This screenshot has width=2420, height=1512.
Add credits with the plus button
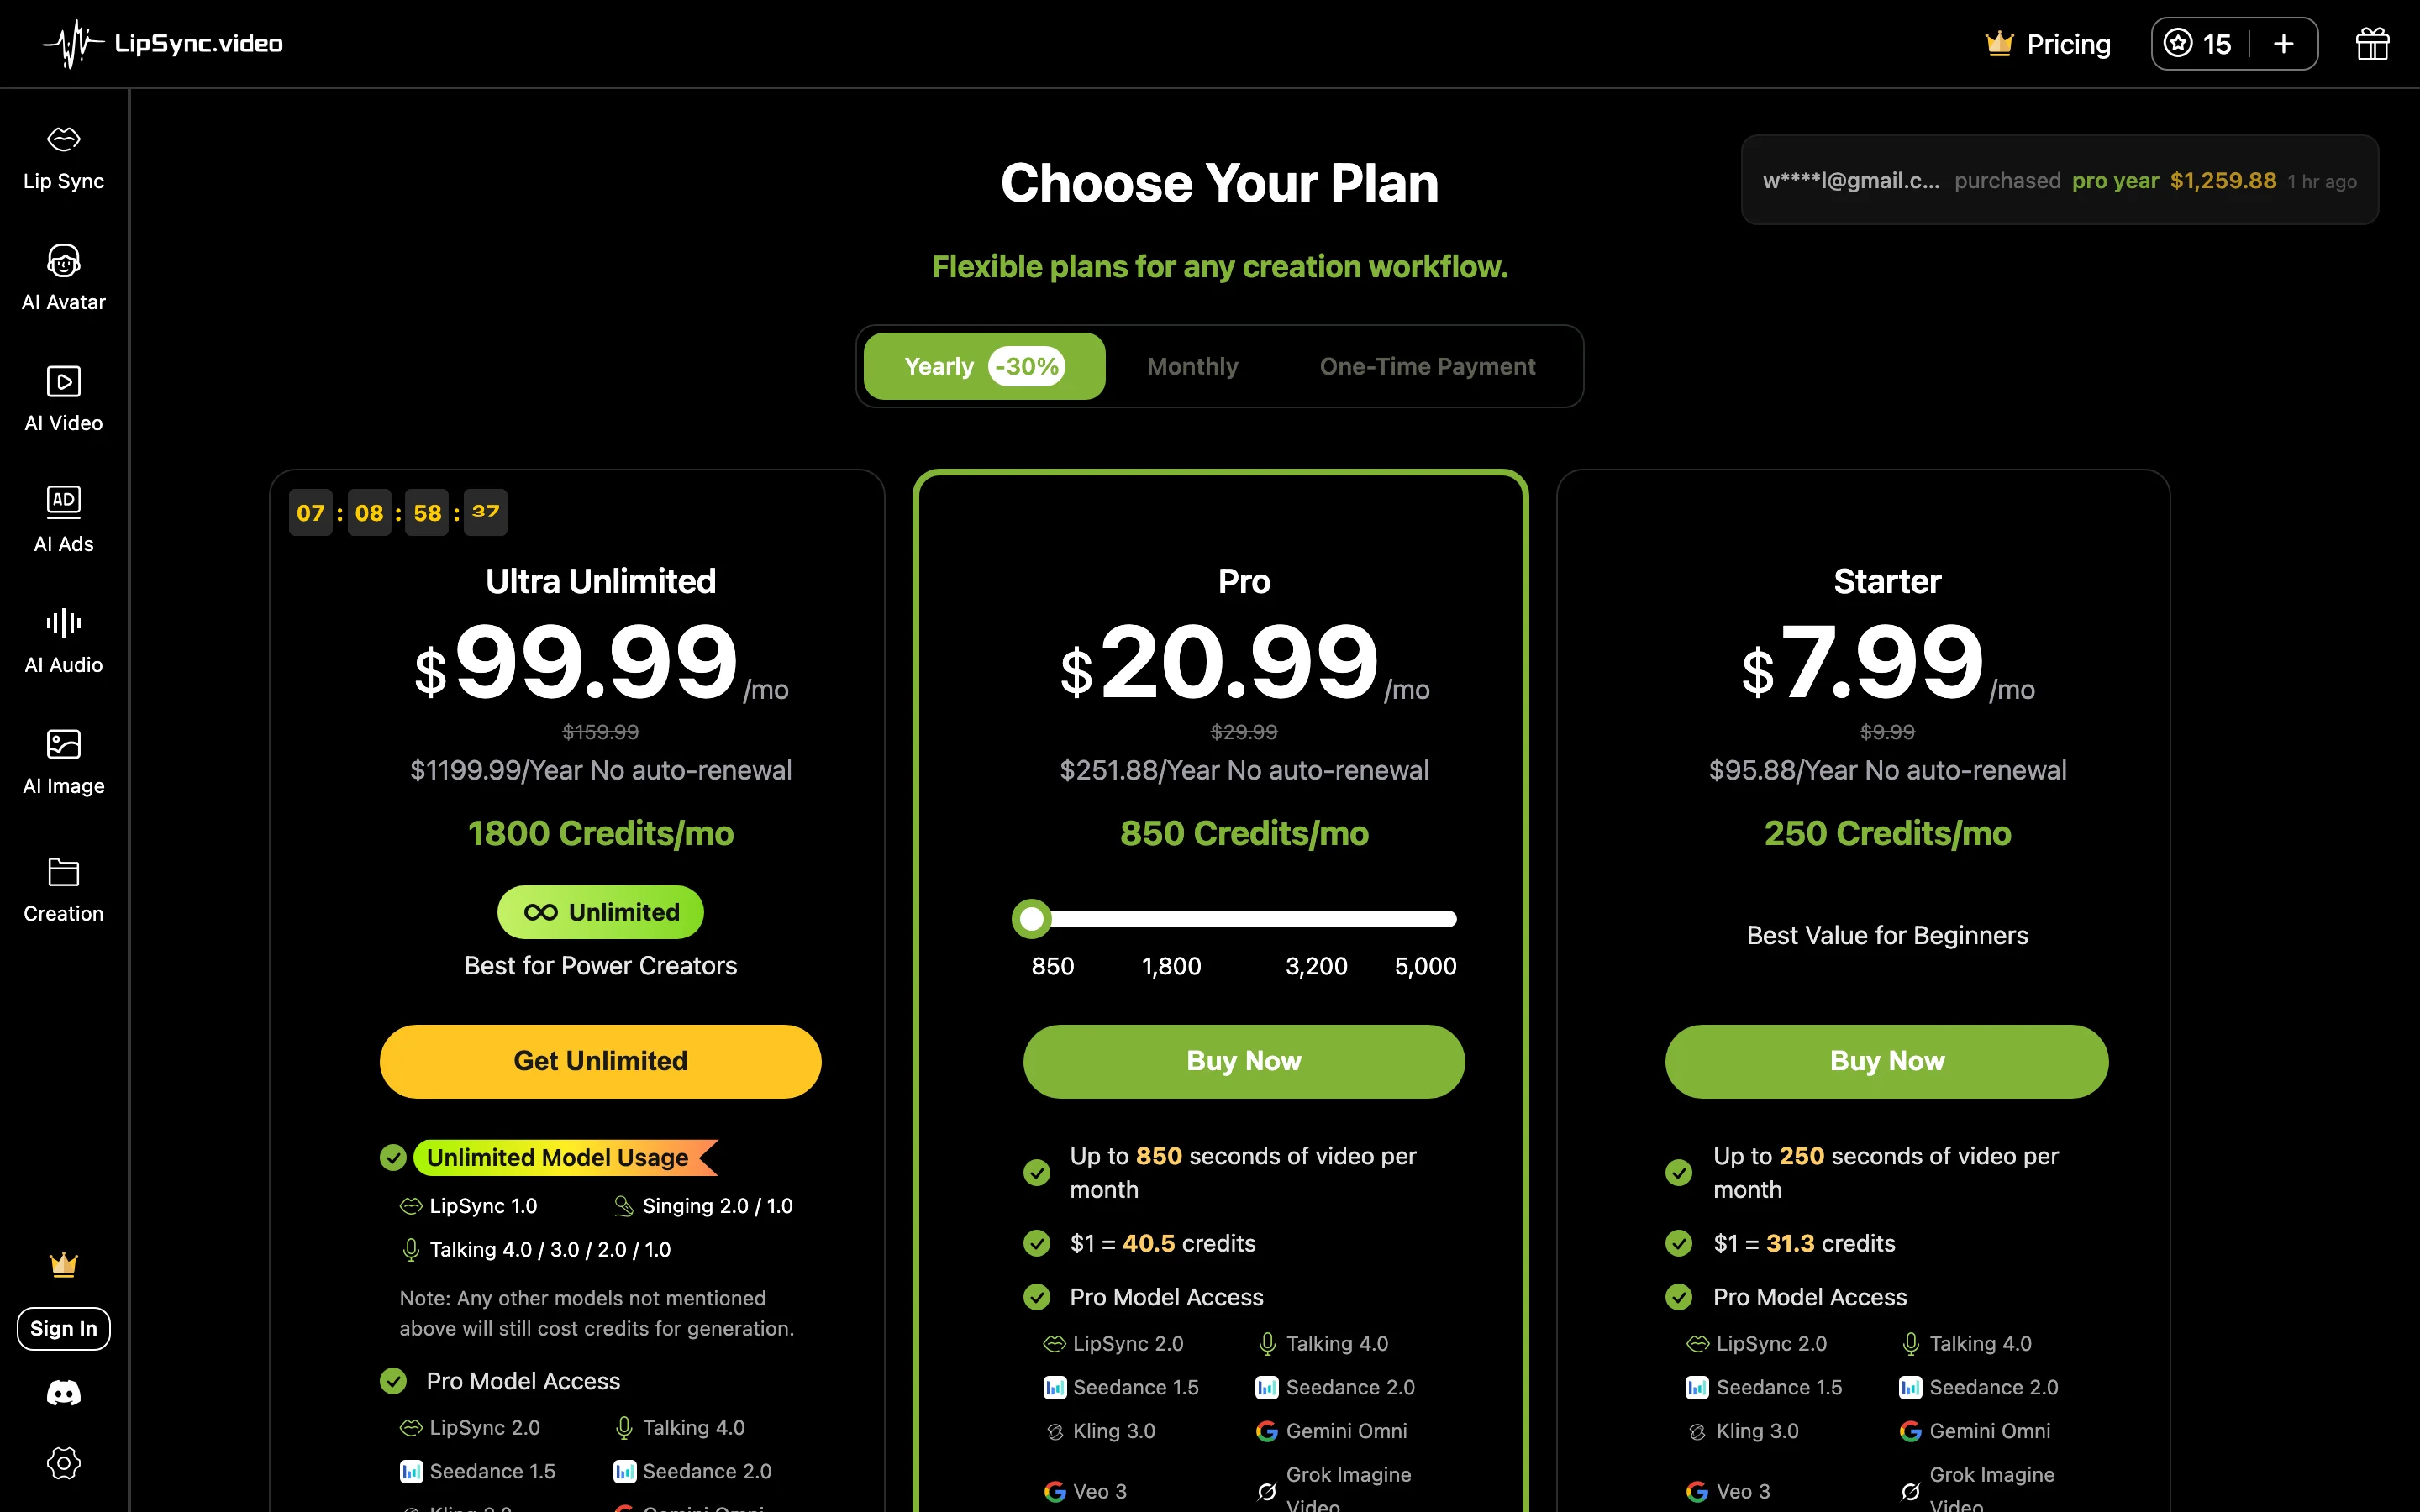click(2283, 44)
